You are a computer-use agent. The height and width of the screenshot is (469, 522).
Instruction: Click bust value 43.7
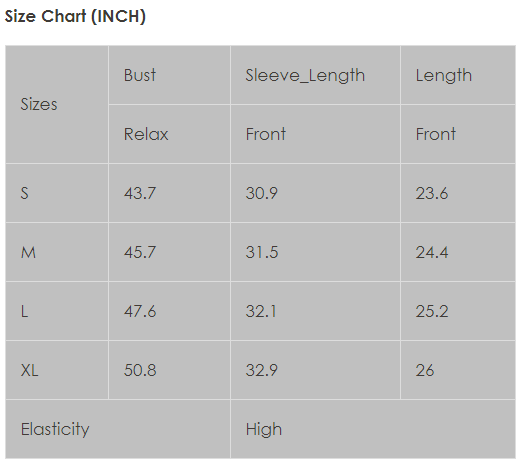coord(140,193)
